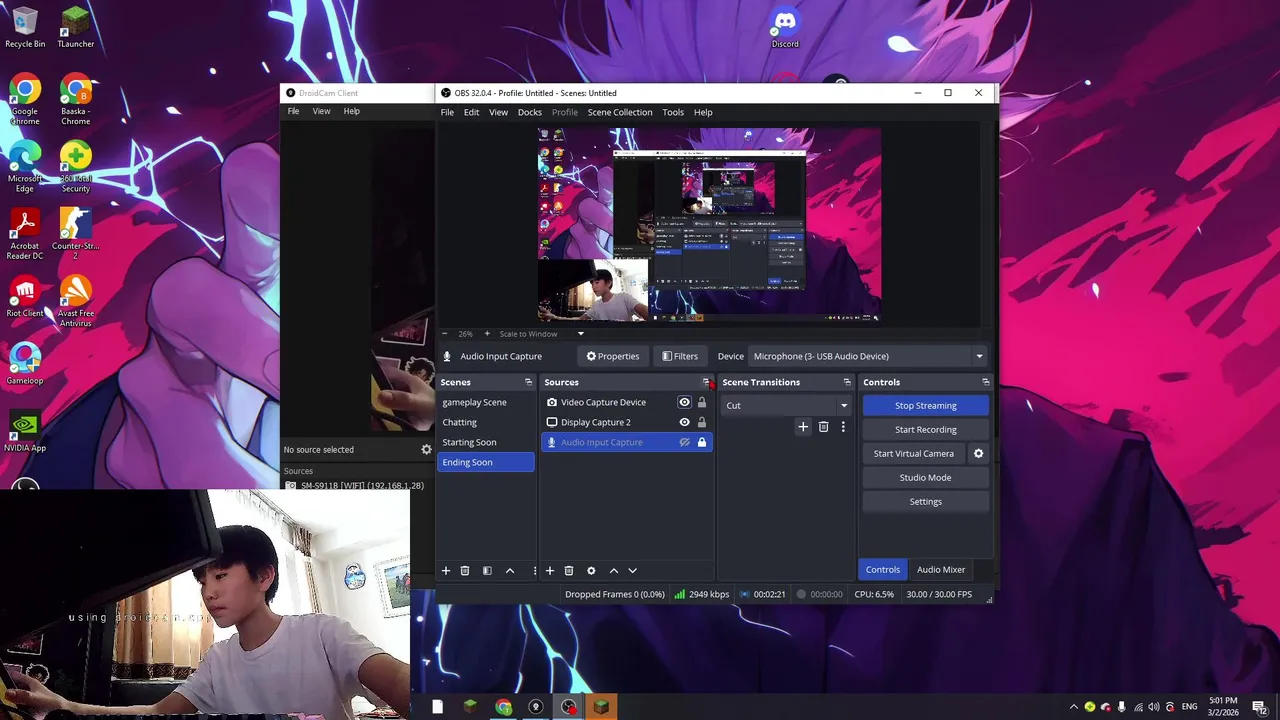Viewport: 1280px width, 720px height.
Task: Remove selected scene using Scenes trash icon
Action: coord(465,570)
